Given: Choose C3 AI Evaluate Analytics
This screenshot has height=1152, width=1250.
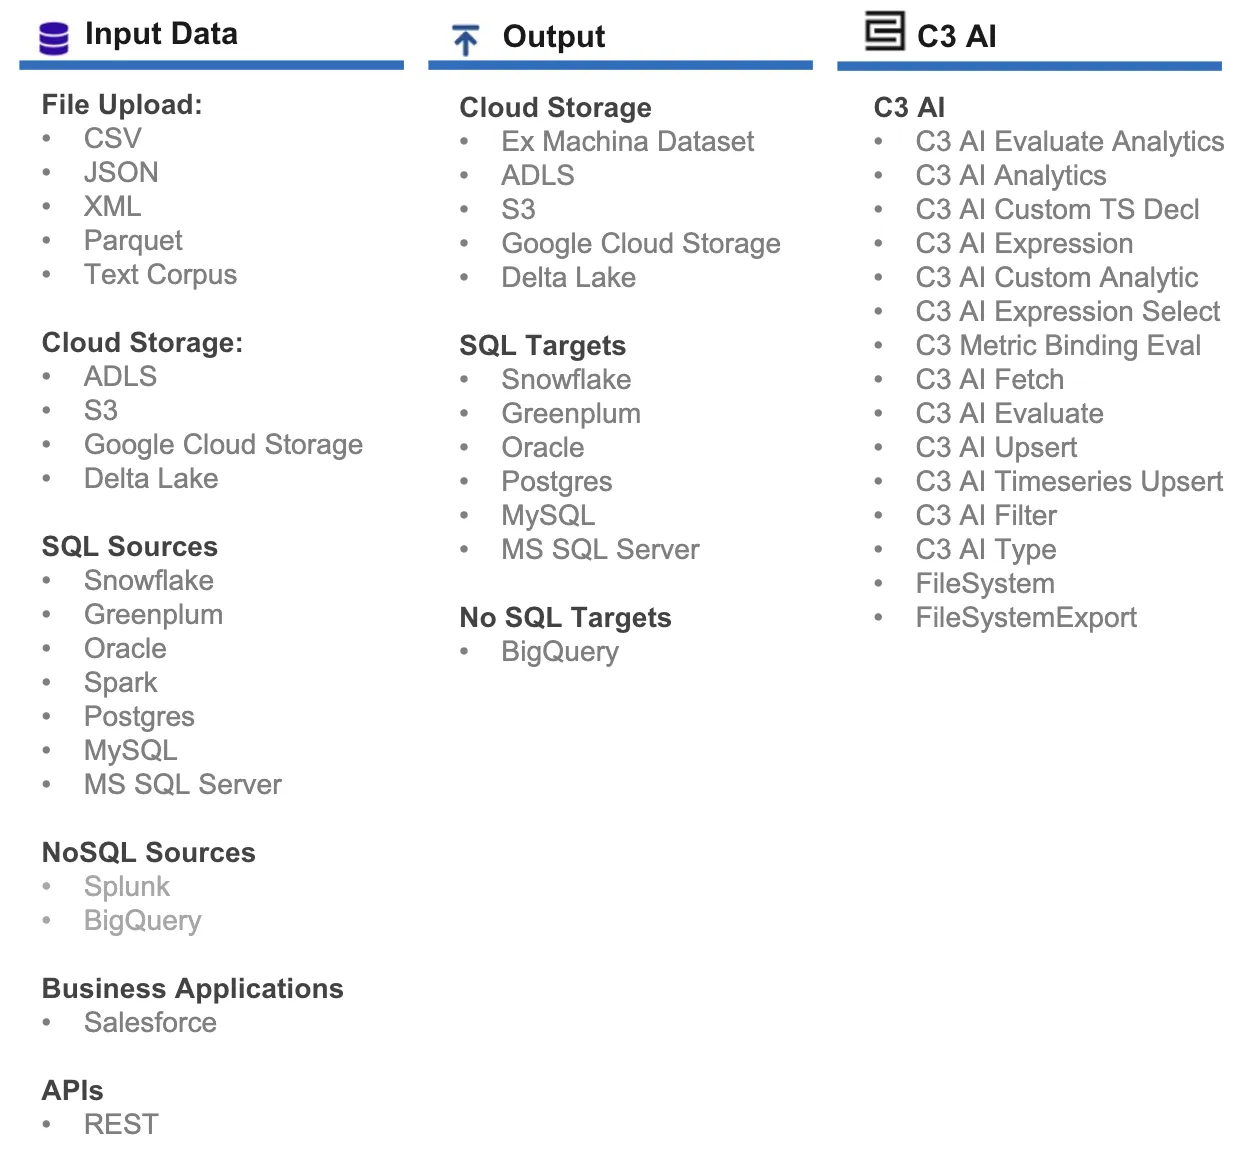Looking at the screenshot, I should [1069, 141].
